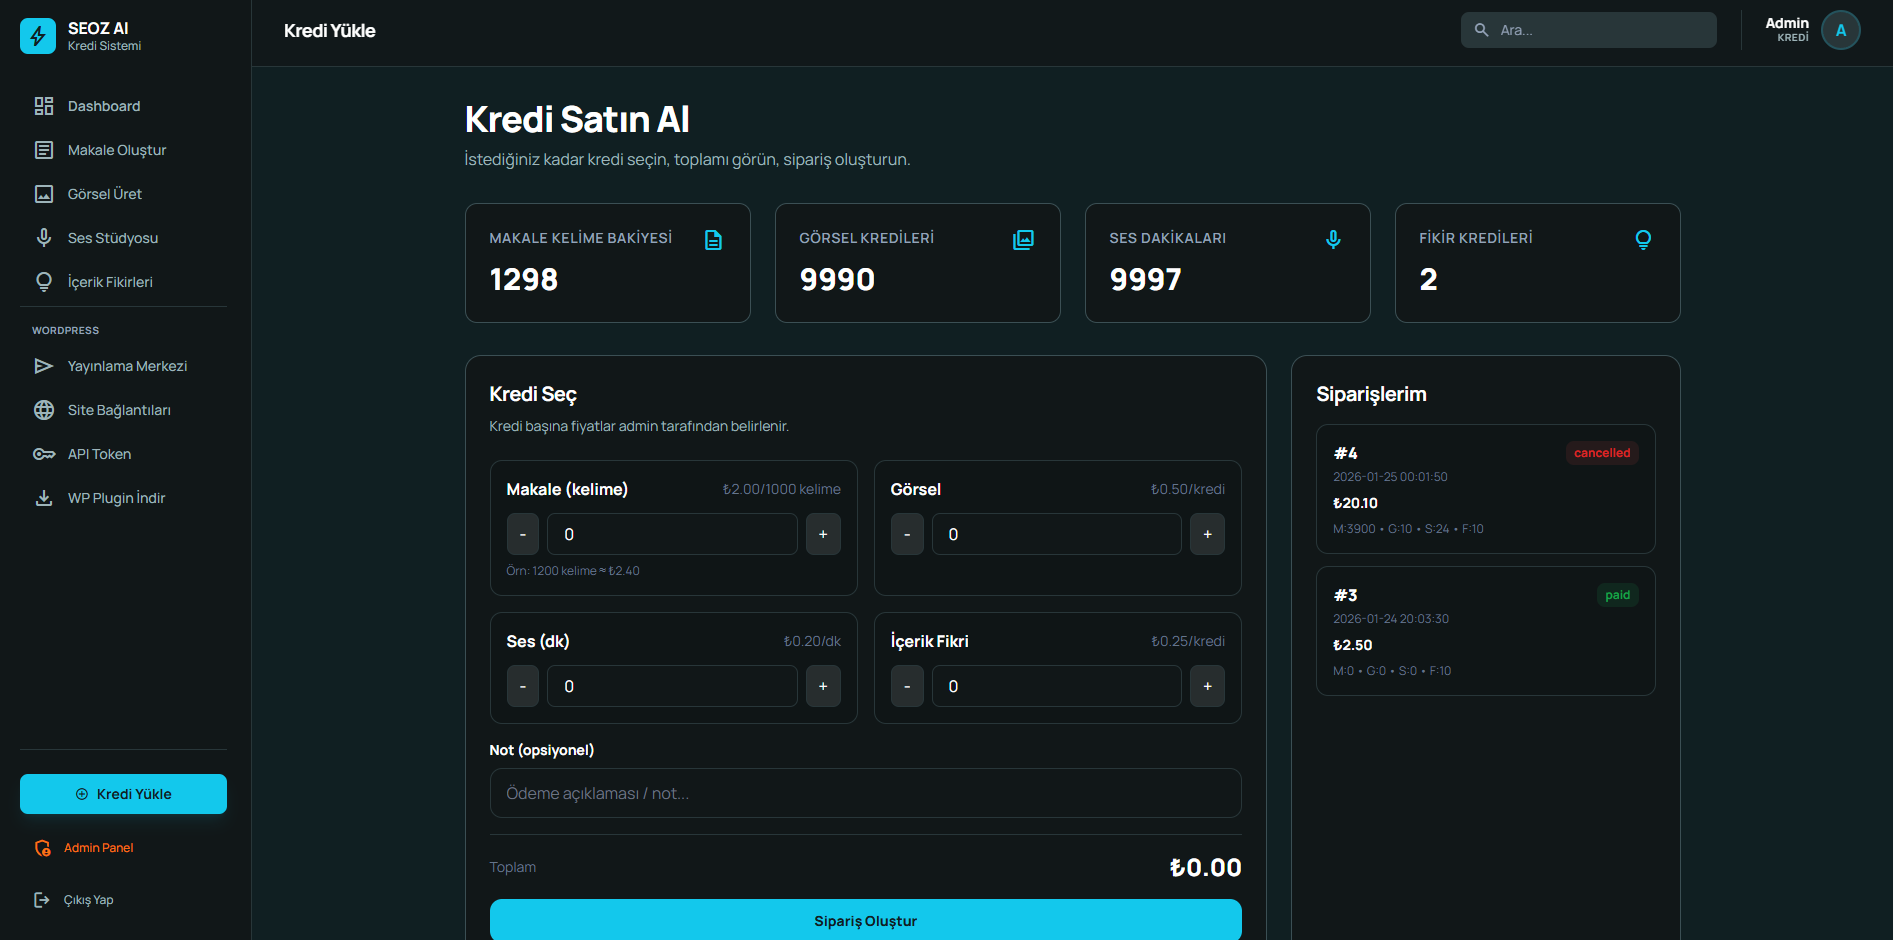The height and width of the screenshot is (940, 1894).
Task: Open Dashboard from the sidebar
Action: coord(123,106)
